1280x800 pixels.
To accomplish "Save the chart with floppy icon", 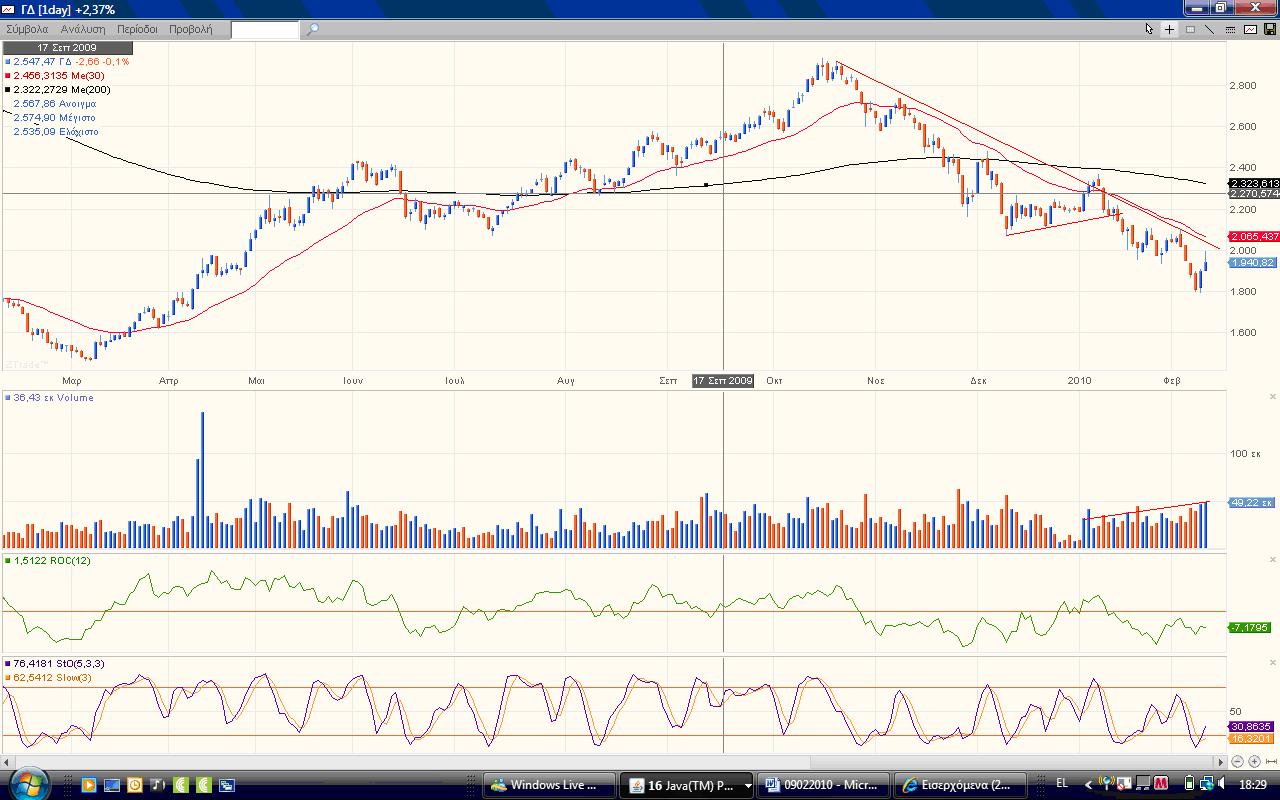I will [1270, 30].
